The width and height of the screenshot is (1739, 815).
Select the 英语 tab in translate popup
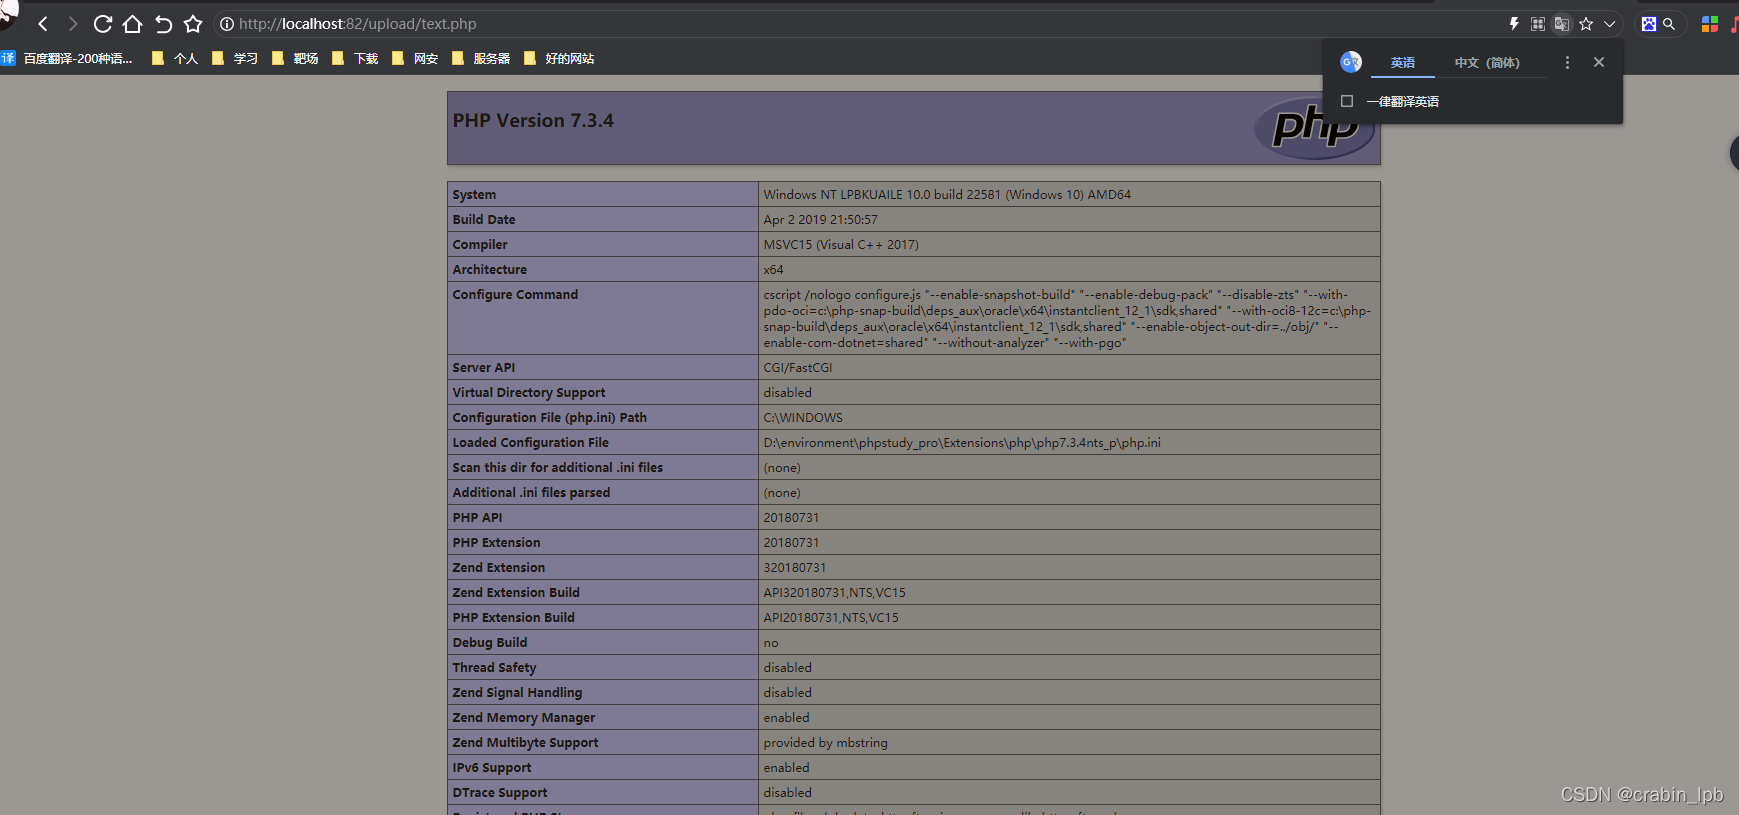(1403, 62)
